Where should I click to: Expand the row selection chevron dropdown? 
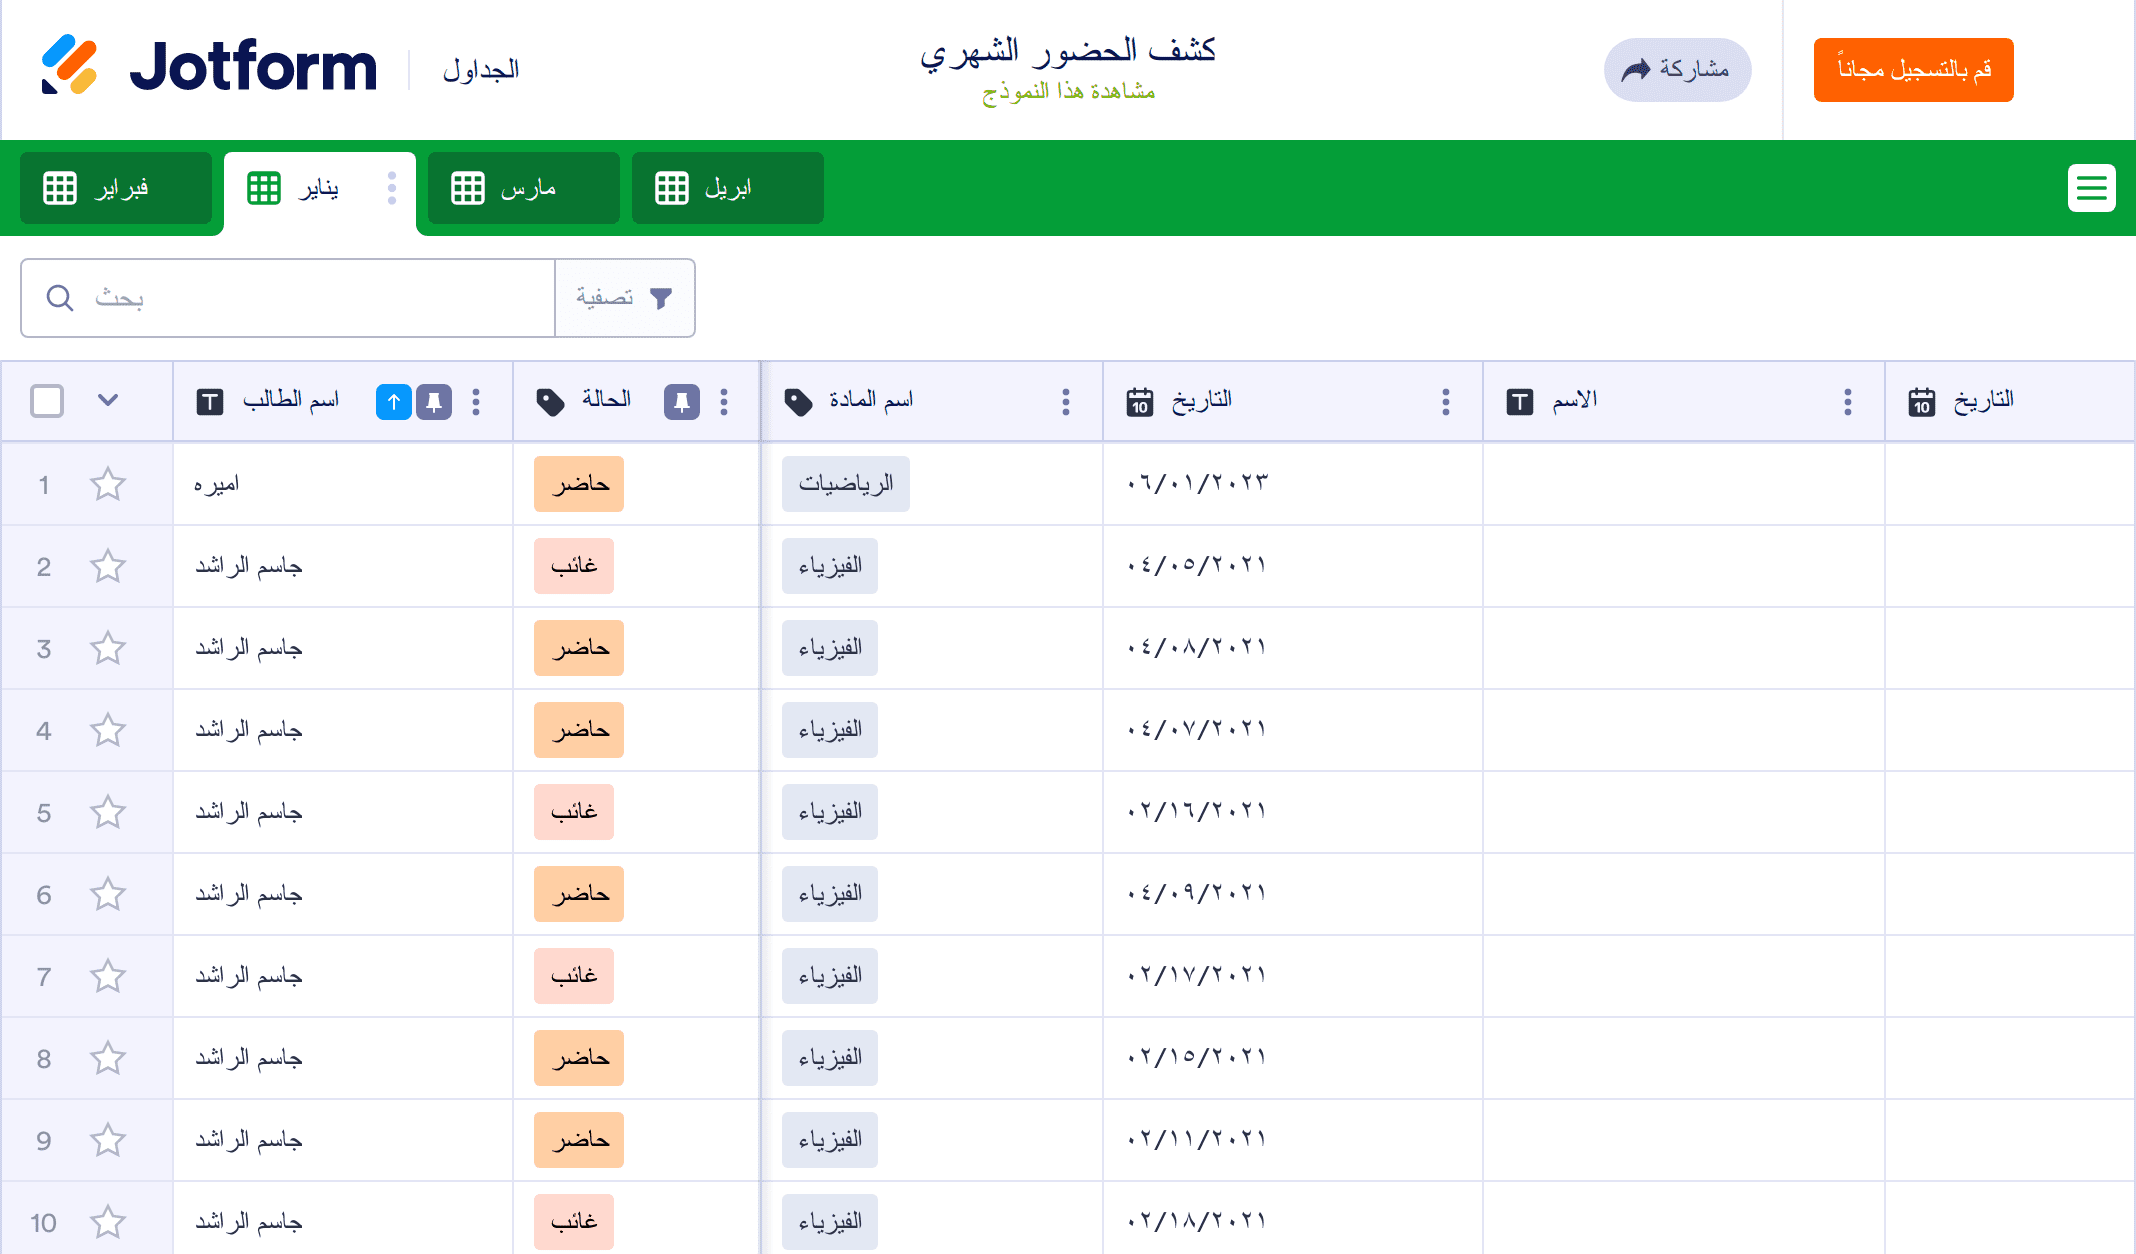(108, 401)
